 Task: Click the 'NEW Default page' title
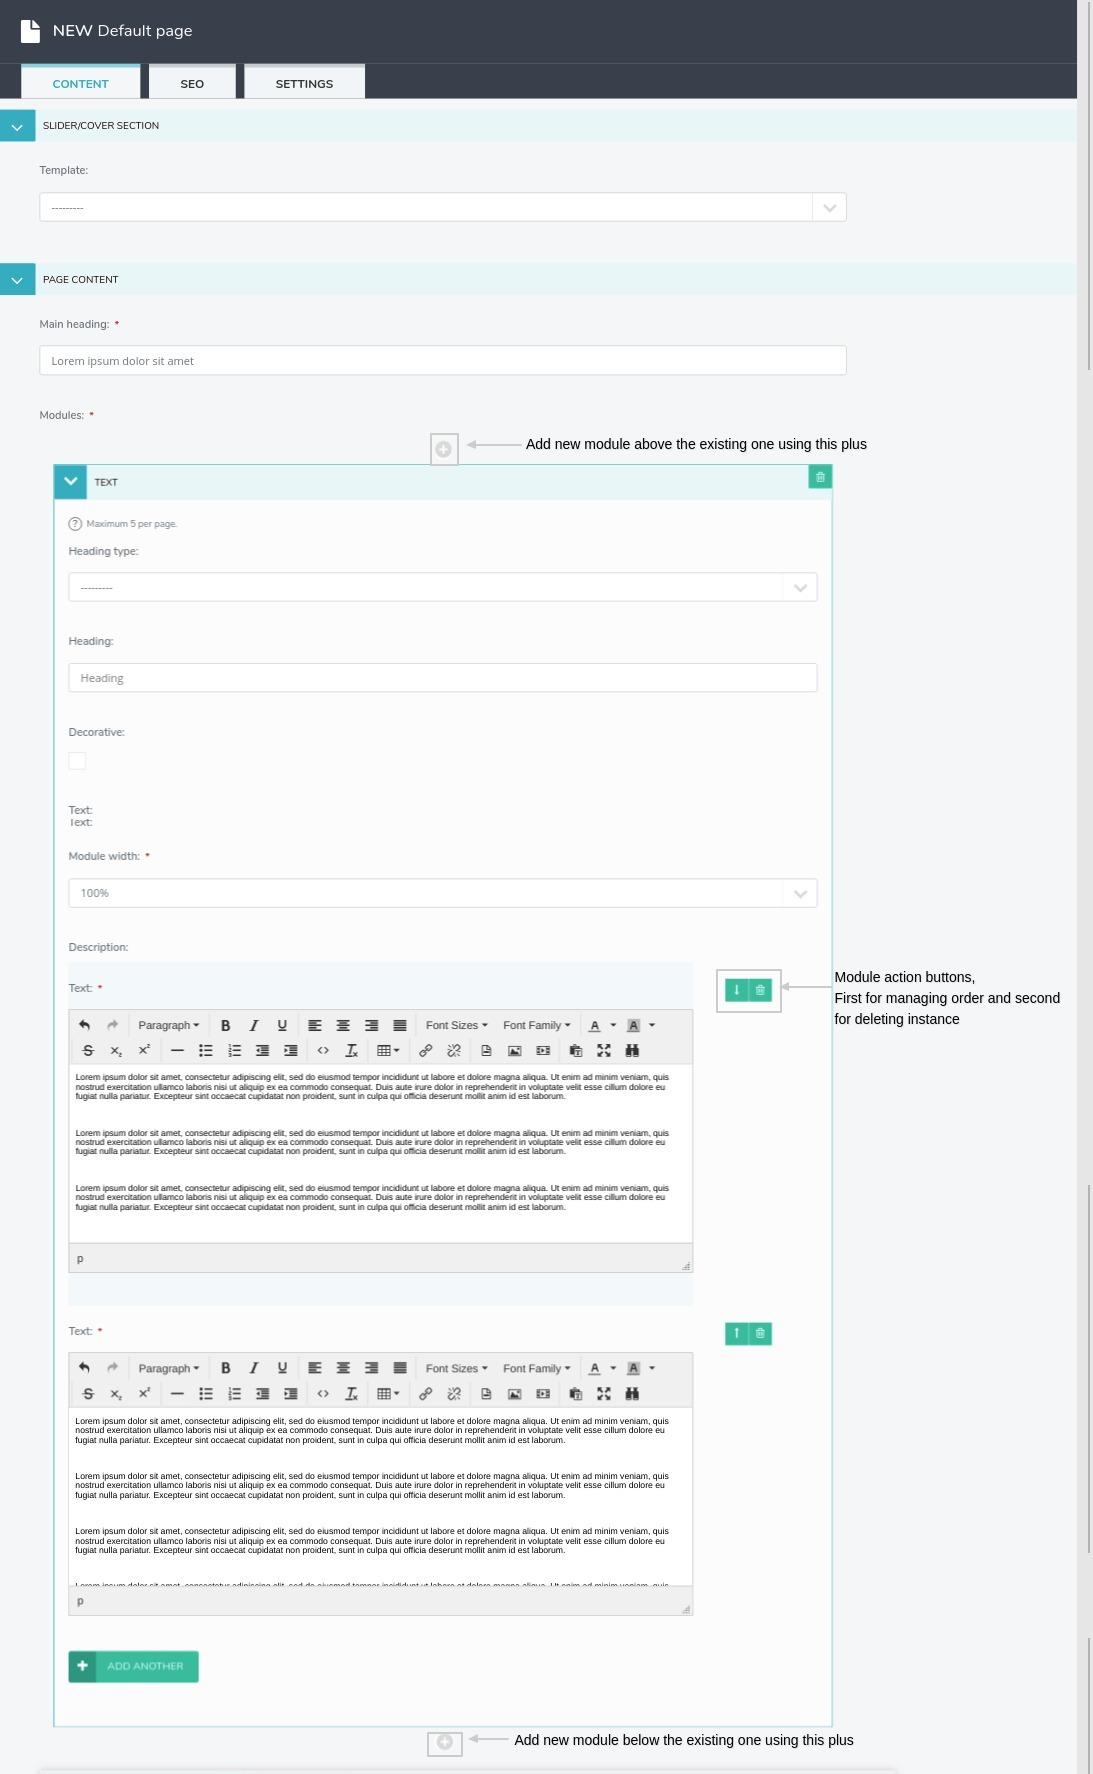point(122,31)
